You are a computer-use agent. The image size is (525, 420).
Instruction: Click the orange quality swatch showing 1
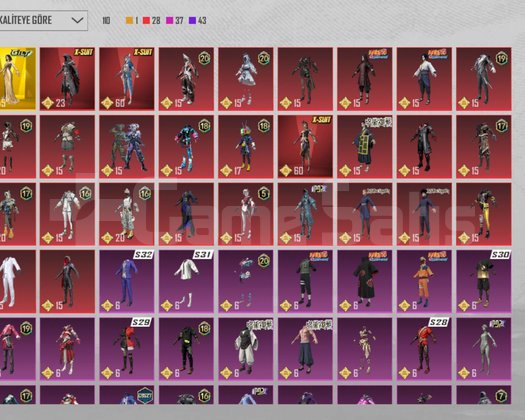pyautogui.click(x=129, y=20)
